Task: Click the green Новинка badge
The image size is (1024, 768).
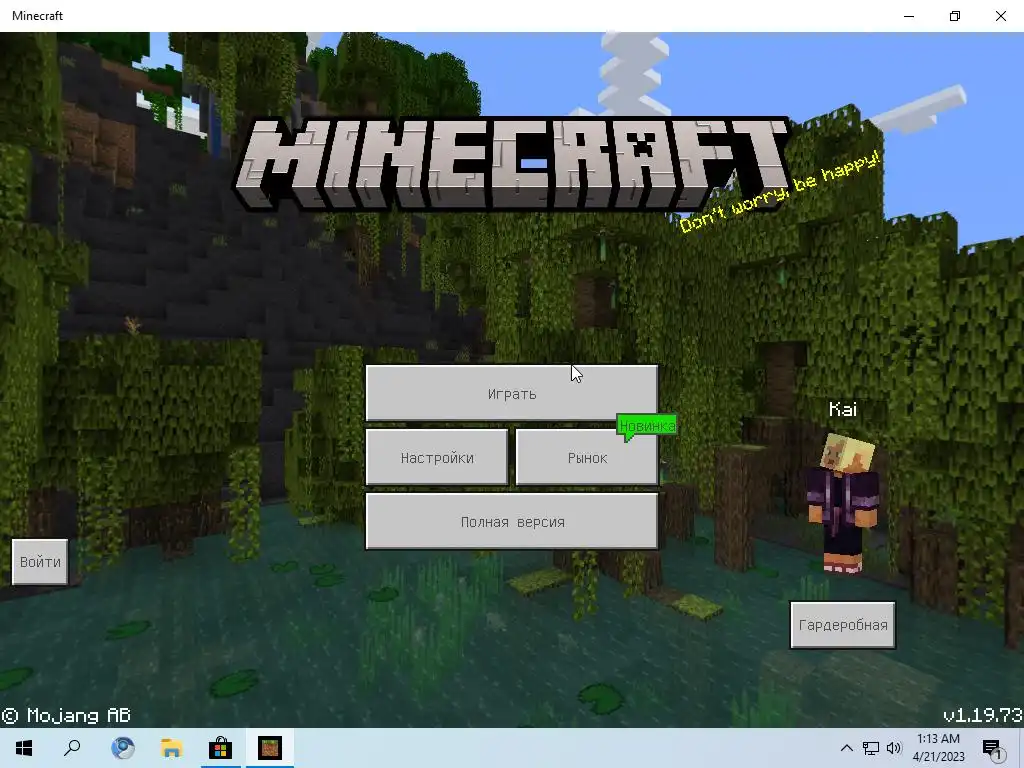Action: (647, 426)
